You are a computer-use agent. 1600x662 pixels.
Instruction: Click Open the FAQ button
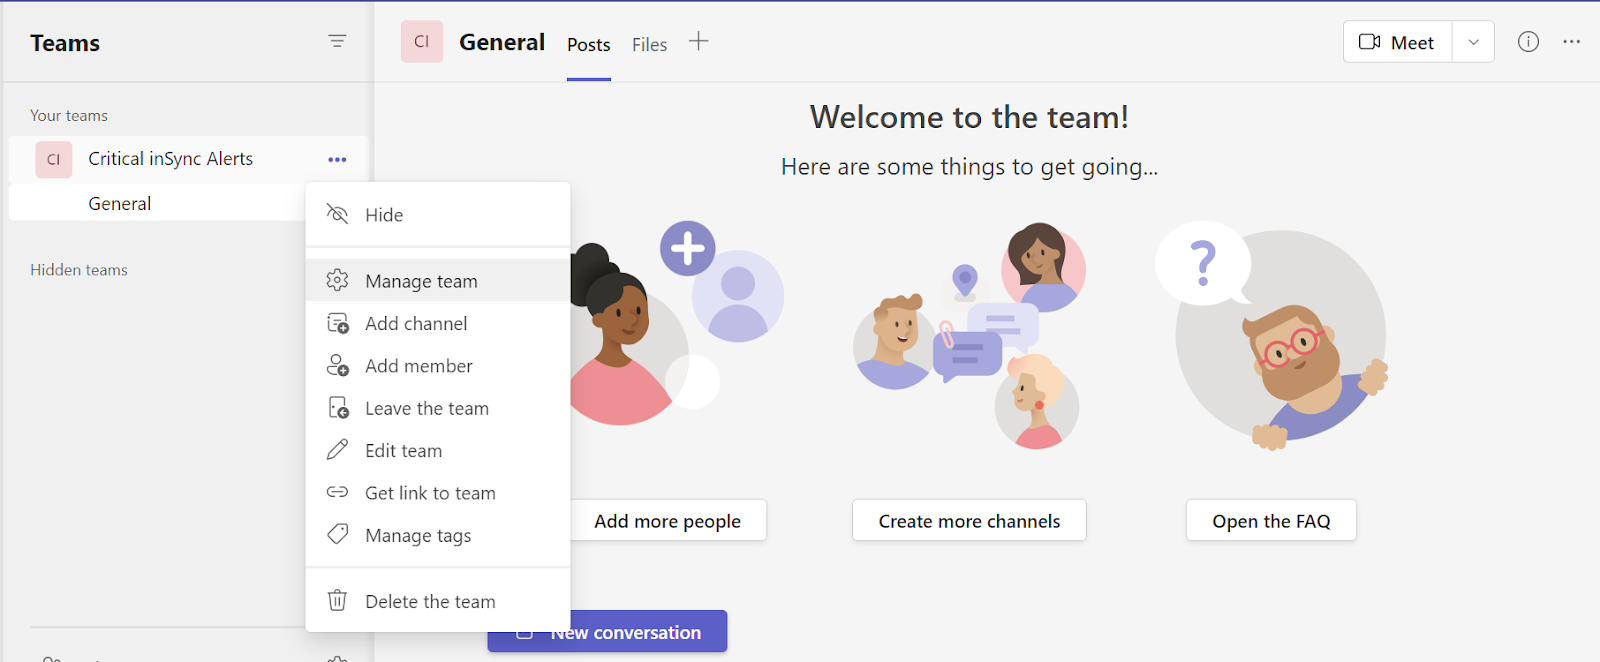1271,521
